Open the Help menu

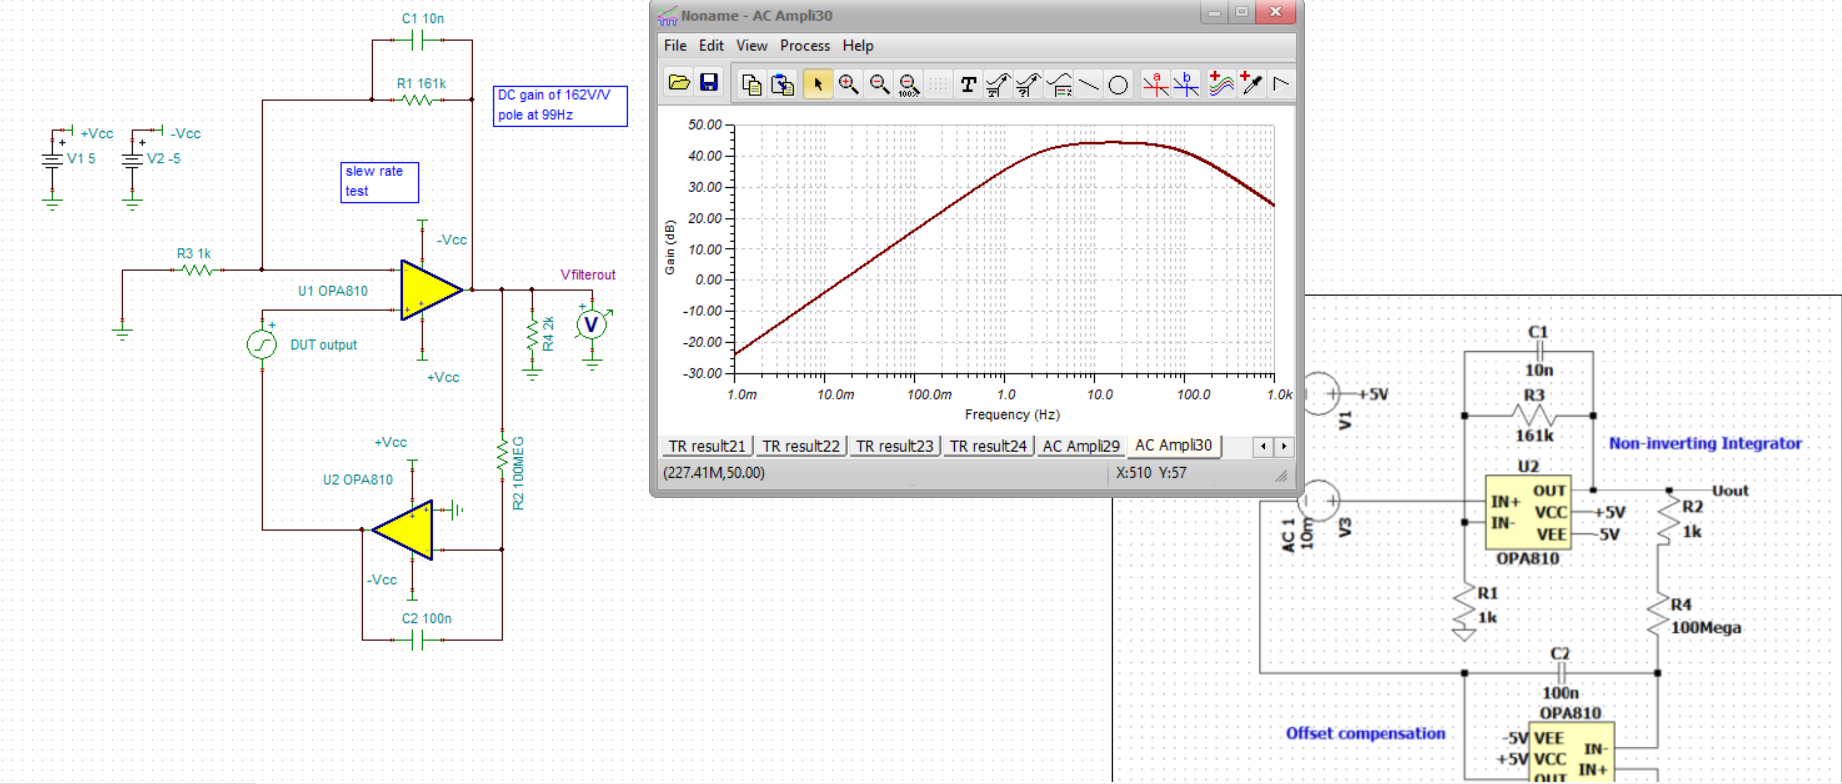coord(858,46)
